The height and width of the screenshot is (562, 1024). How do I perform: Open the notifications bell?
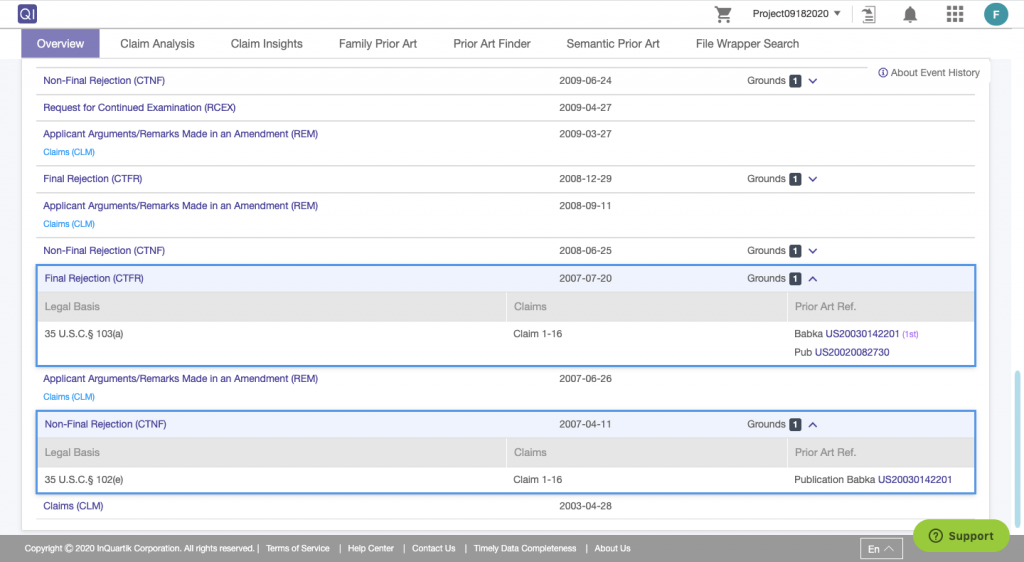(910, 14)
